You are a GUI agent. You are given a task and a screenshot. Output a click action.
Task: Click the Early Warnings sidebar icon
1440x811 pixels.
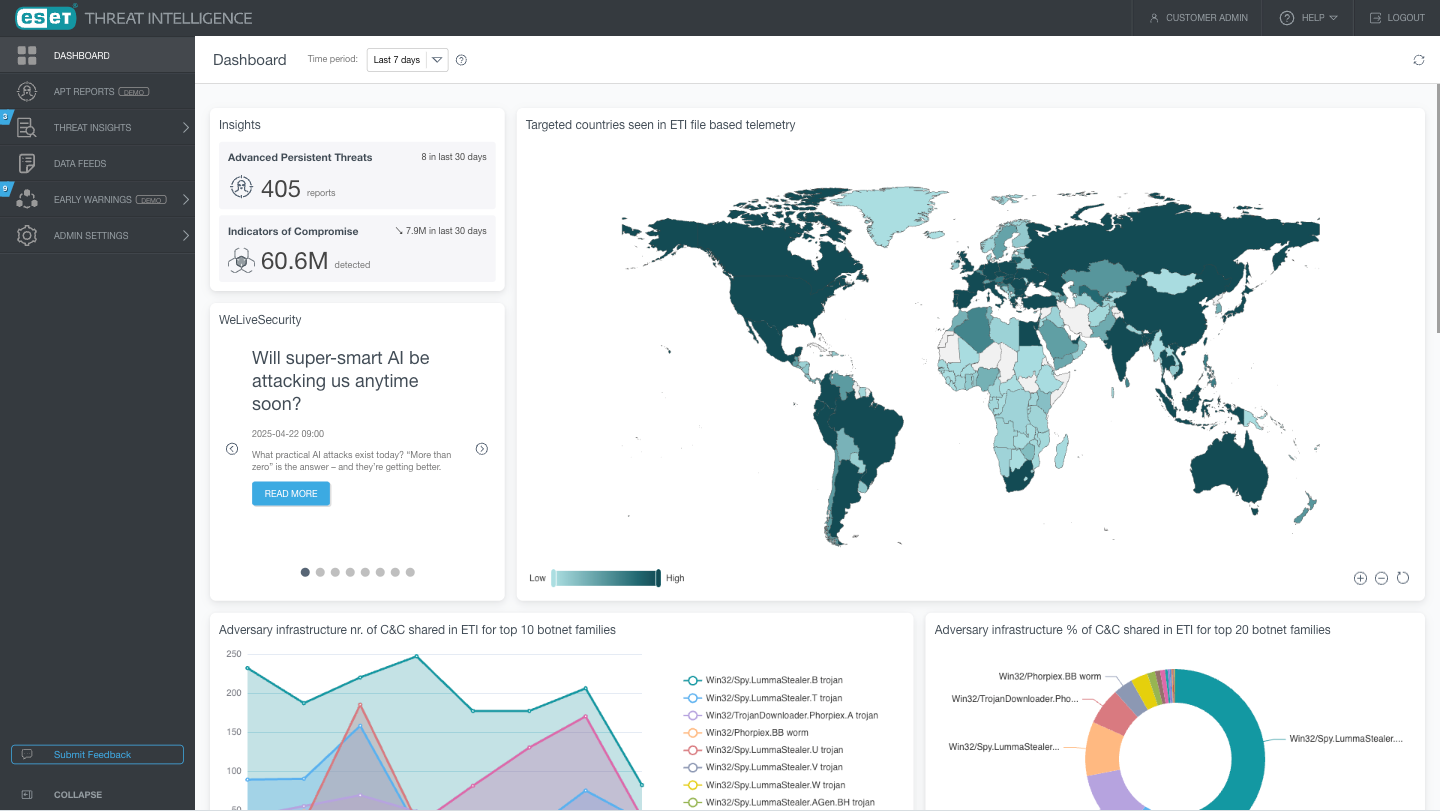coord(27,199)
